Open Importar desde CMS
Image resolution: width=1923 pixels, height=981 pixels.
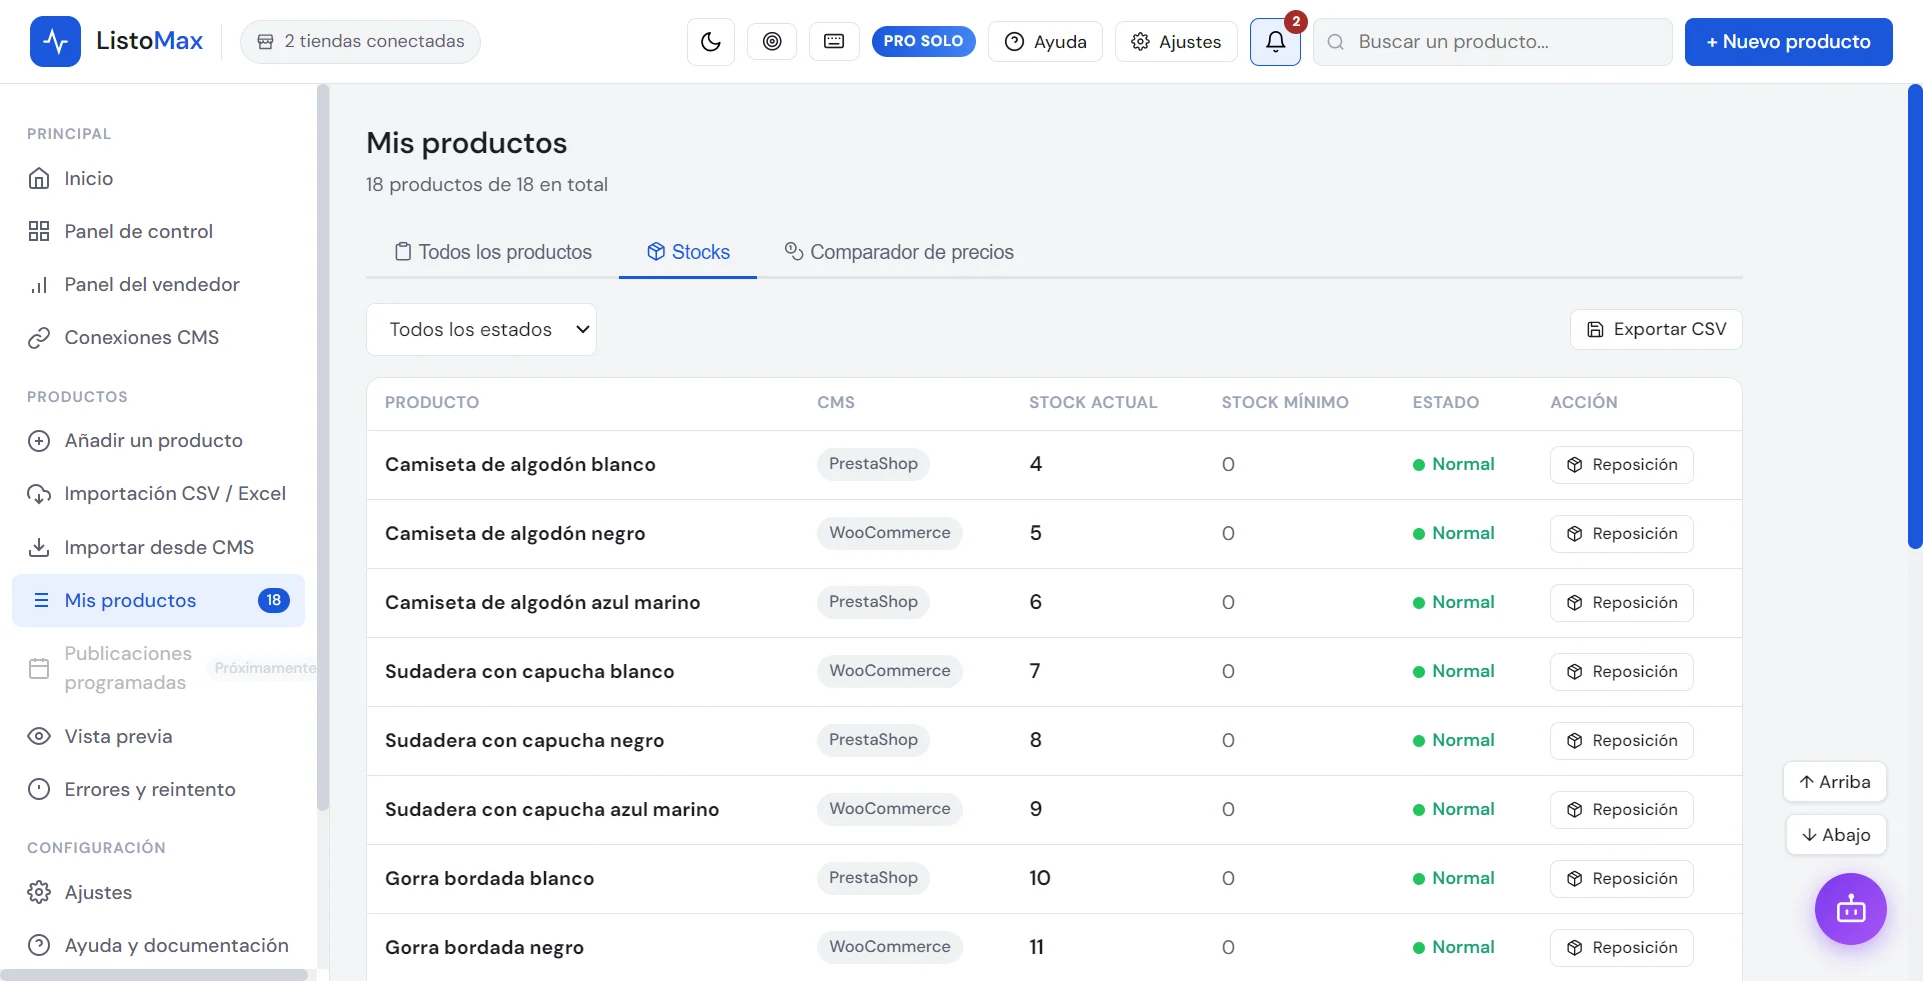click(x=159, y=547)
